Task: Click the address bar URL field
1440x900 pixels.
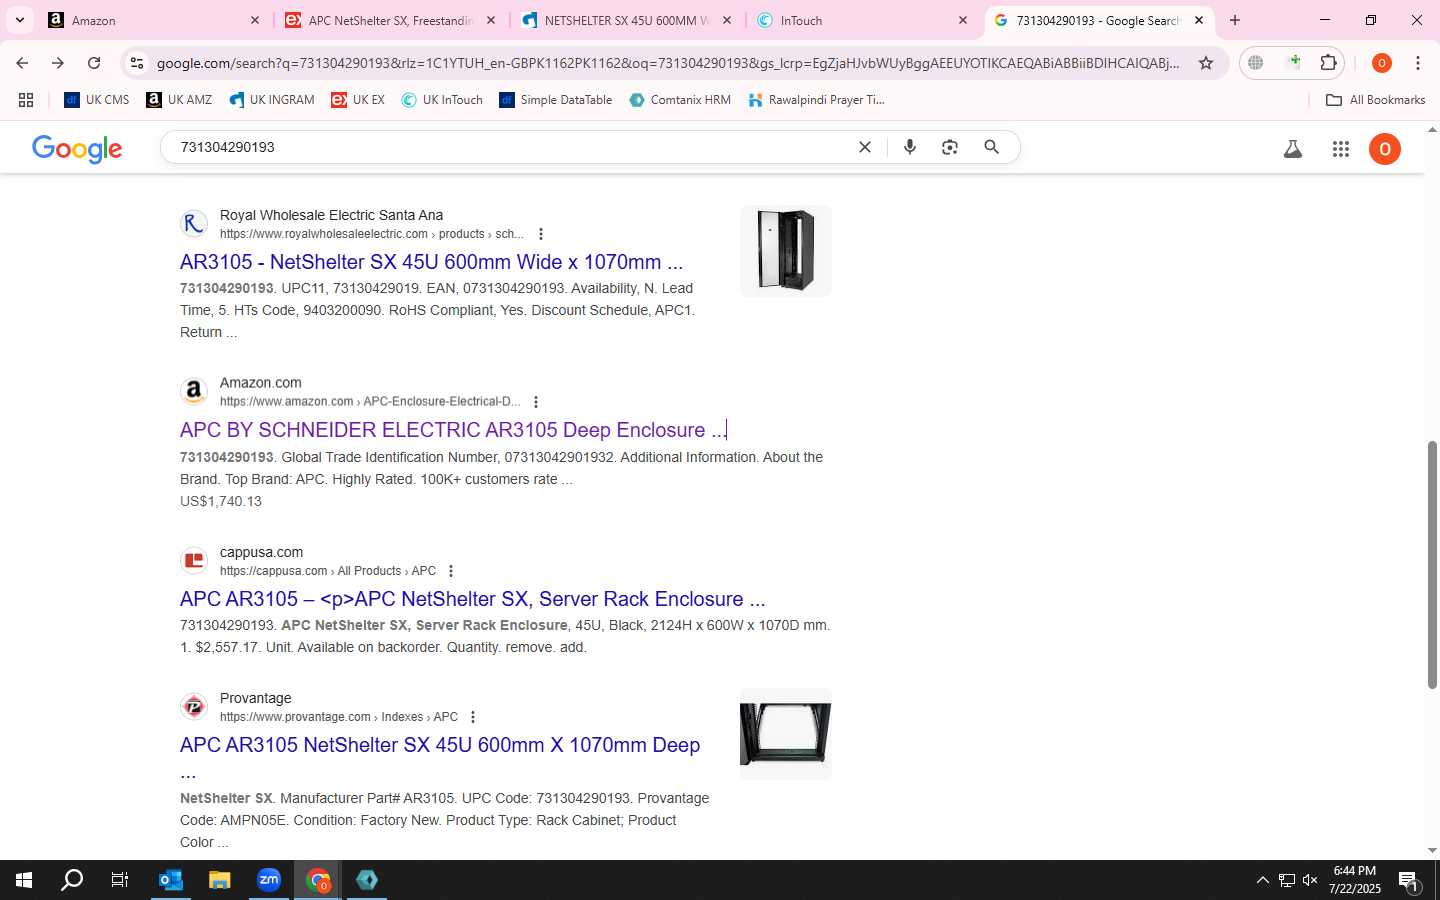Action: pos(668,63)
